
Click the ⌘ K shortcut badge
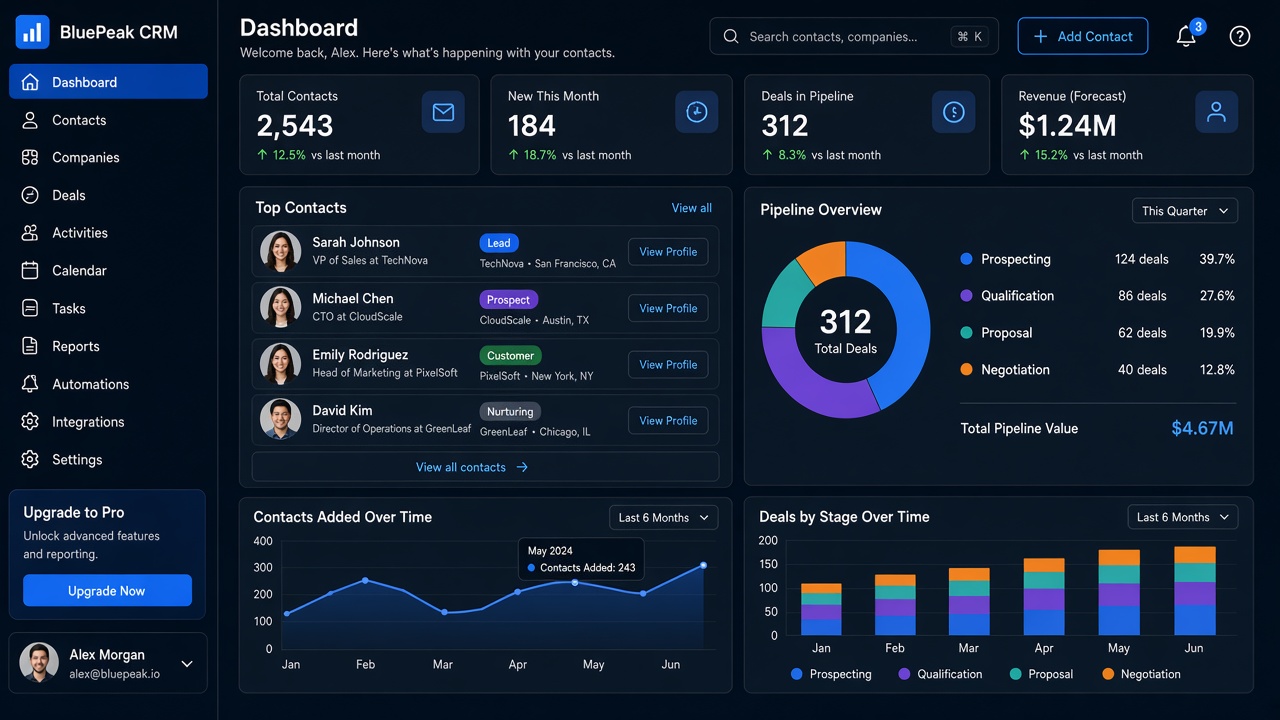click(970, 36)
